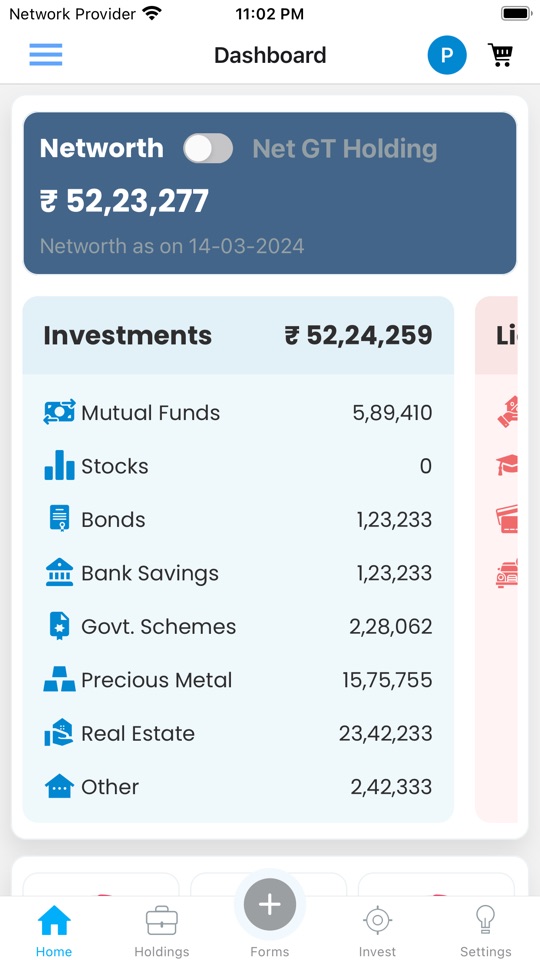Select the Other investments label
540x960 pixels.
pos(110,787)
